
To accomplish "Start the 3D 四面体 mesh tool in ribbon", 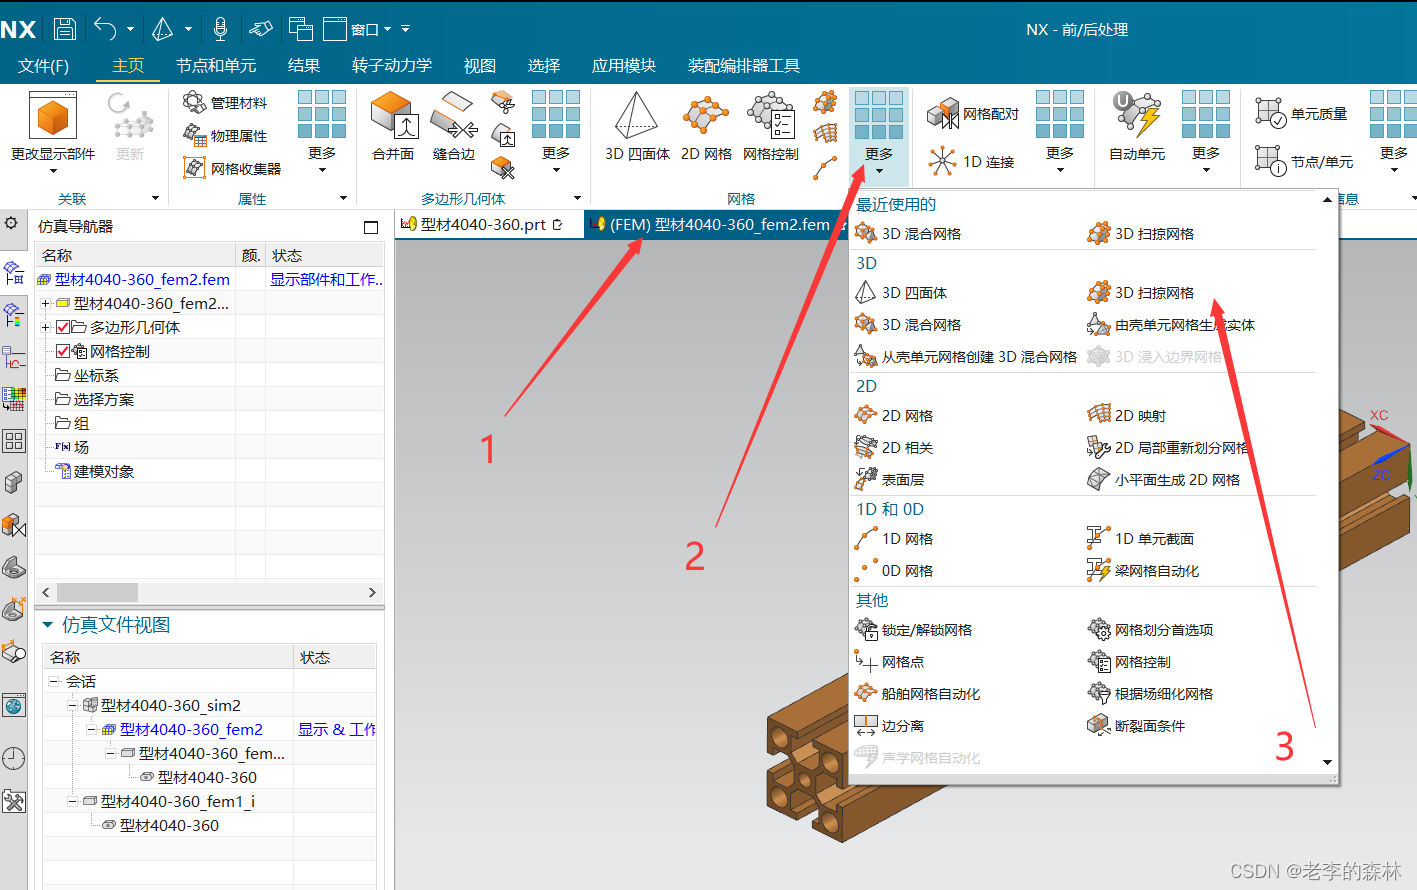I will click(637, 127).
